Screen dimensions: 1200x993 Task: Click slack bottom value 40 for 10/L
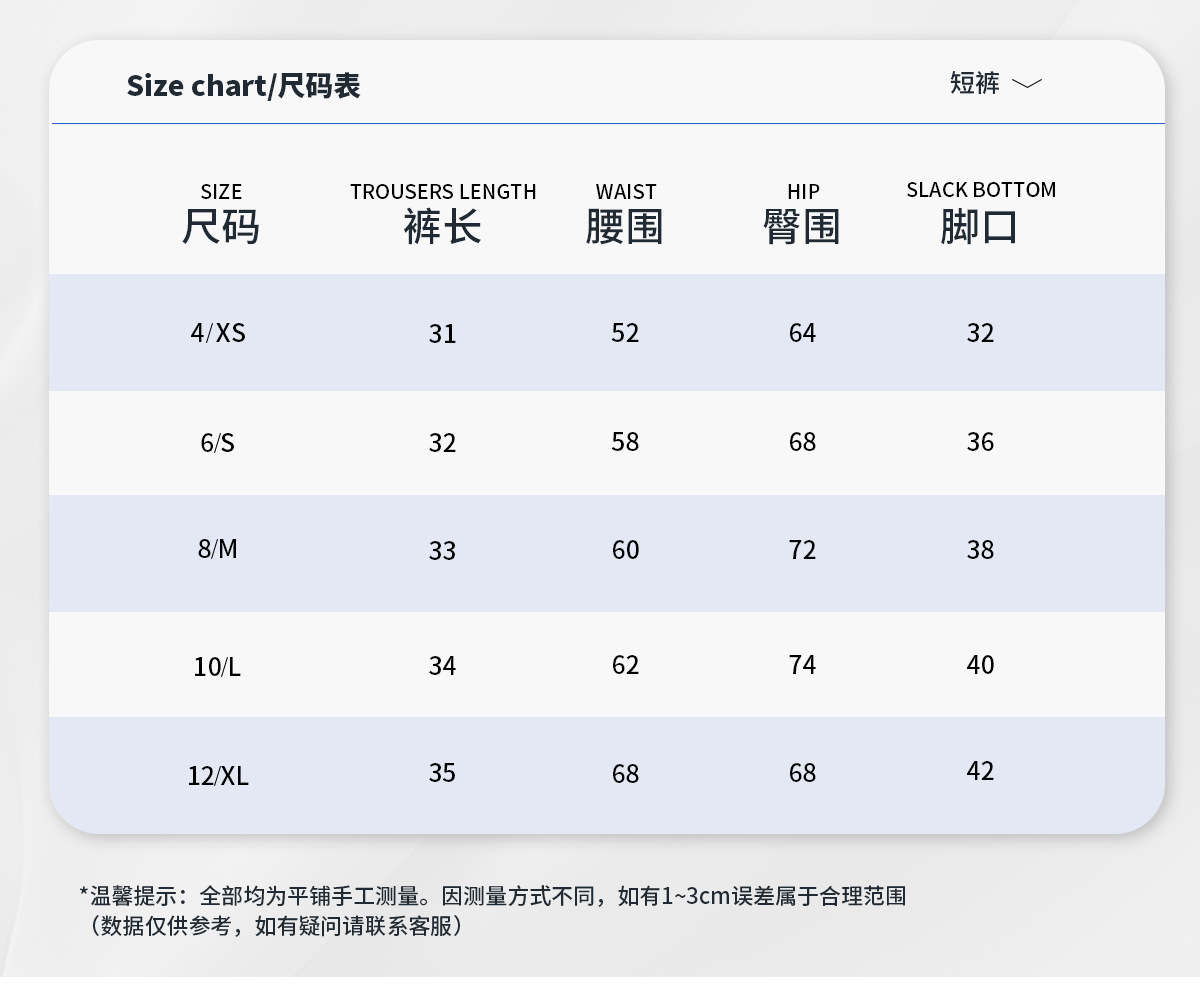[x=980, y=665]
